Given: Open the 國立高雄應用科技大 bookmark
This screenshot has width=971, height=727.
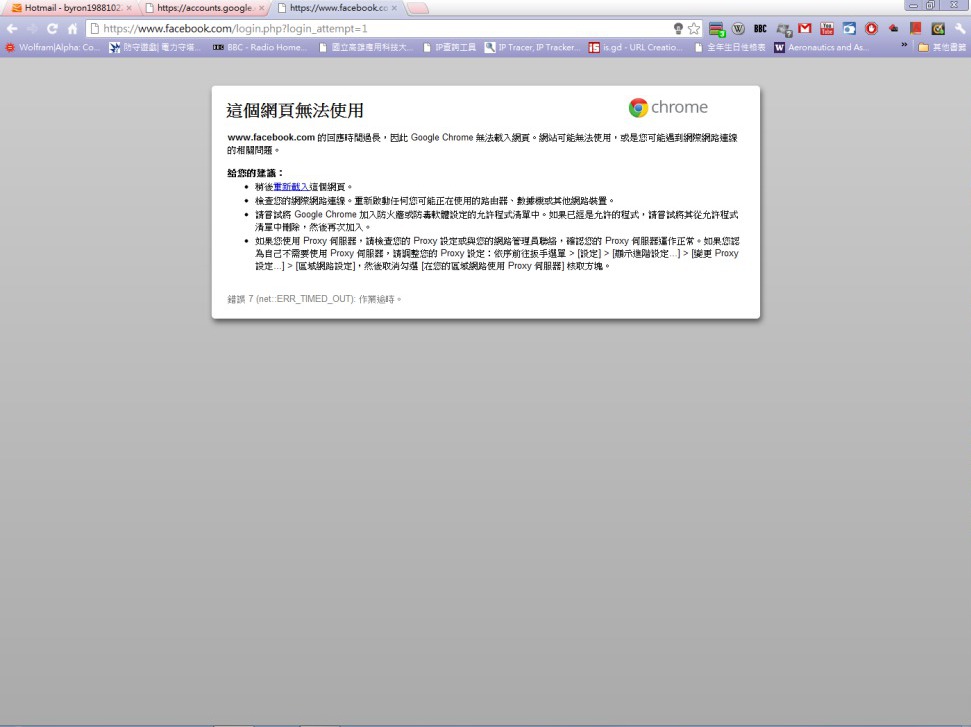Looking at the screenshot, I should pos(365,47).
